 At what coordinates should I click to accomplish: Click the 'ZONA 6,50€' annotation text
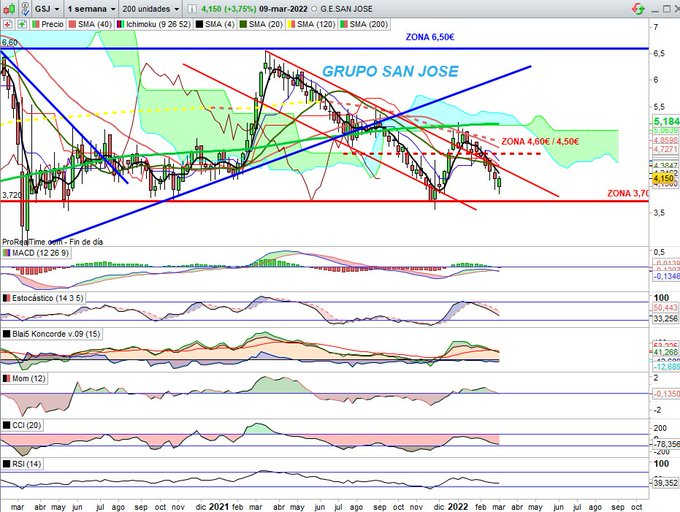(x=430, y=37)
